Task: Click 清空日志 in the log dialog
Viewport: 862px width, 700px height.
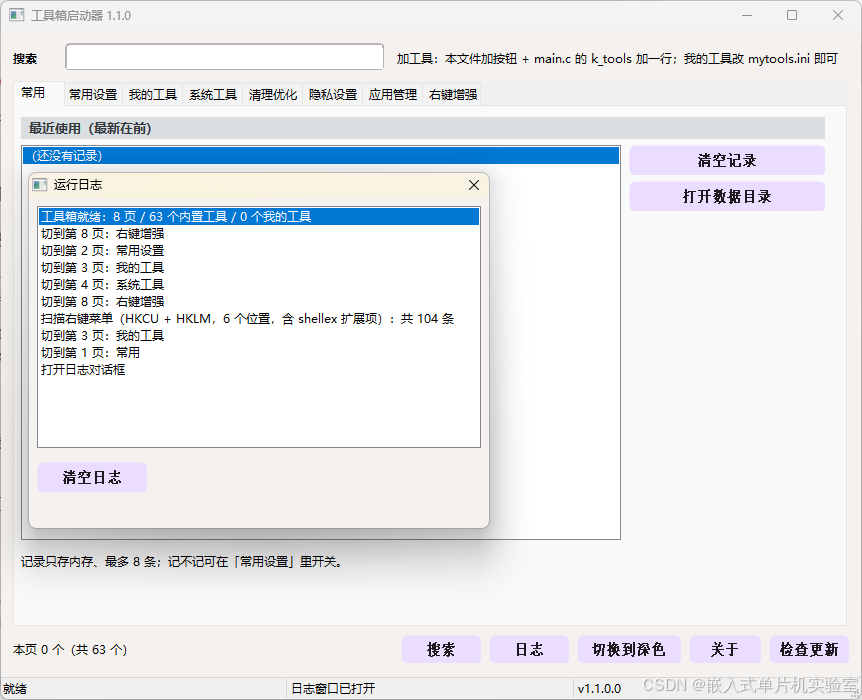Action: (x=92, y=477)
